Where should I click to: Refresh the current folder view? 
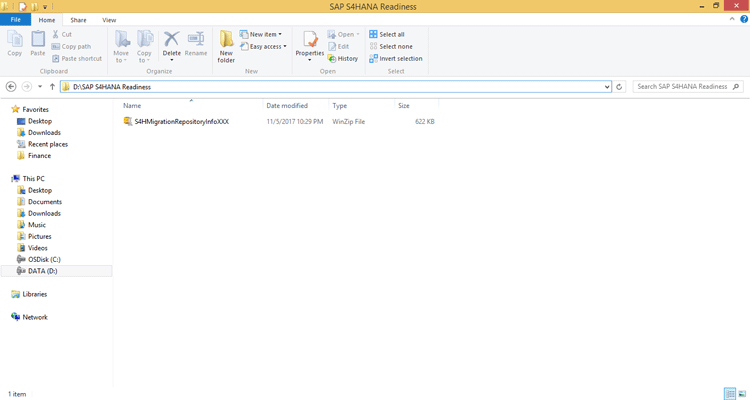click(619, 87)
